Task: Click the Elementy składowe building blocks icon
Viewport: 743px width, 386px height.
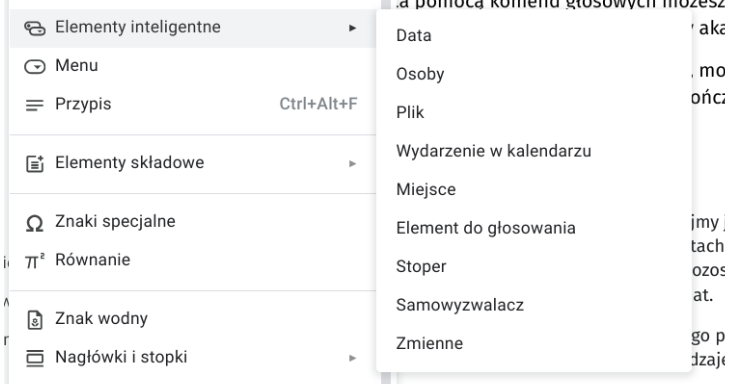Action: pos(35,163)
